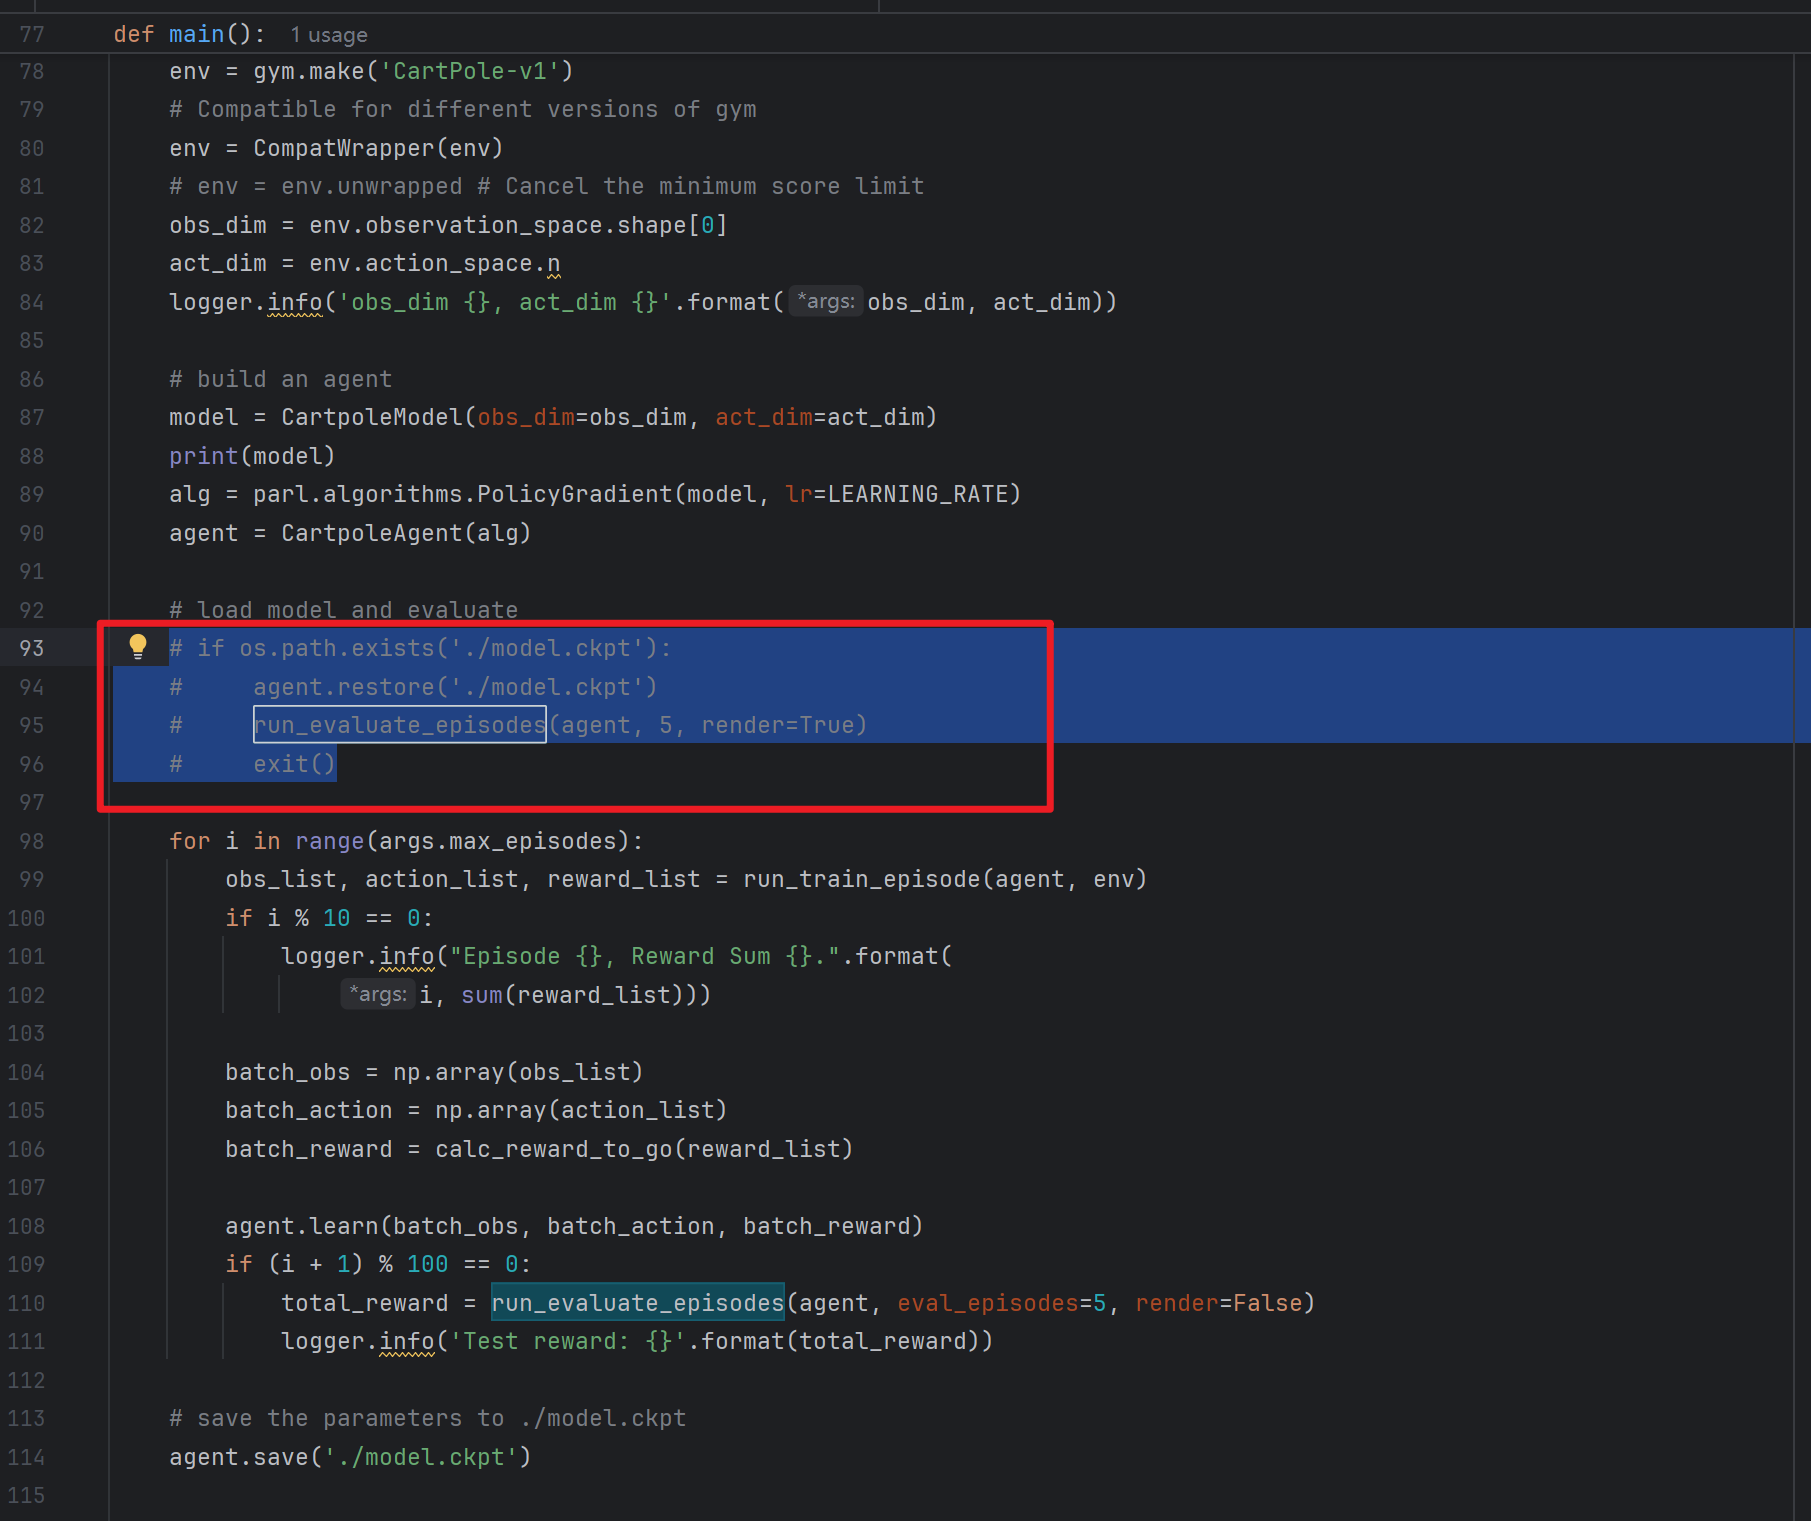This screenshot has width=1811, height=1521.
Task: Click the '# build an agent' comment
Action: 281,379
